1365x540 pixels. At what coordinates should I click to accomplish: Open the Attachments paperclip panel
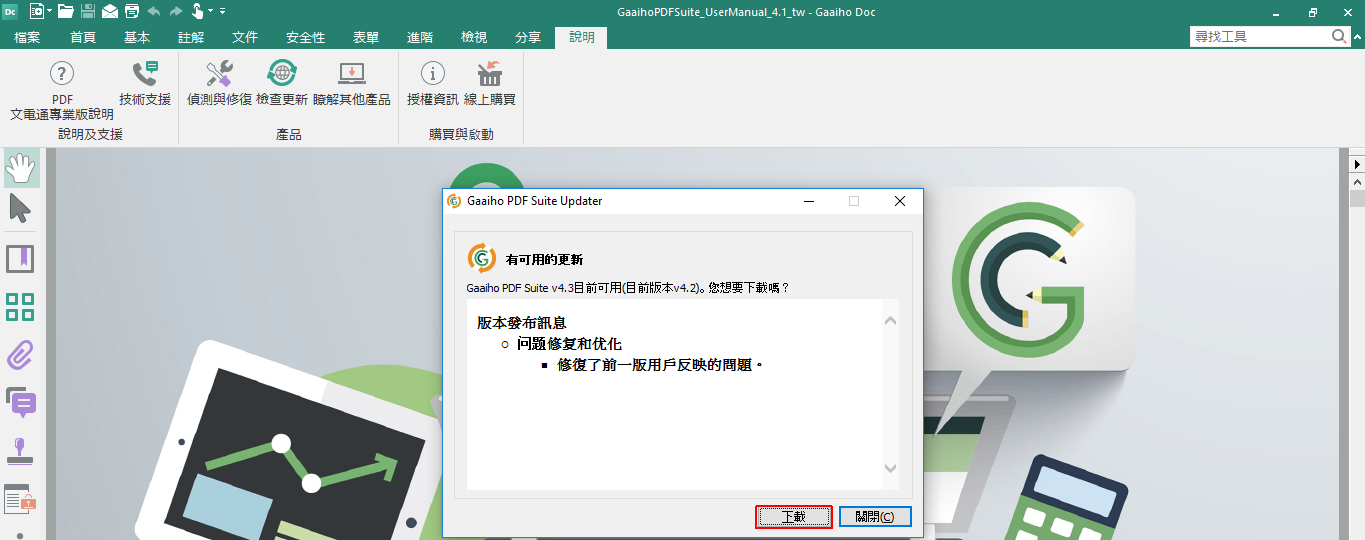click(20, 355)
